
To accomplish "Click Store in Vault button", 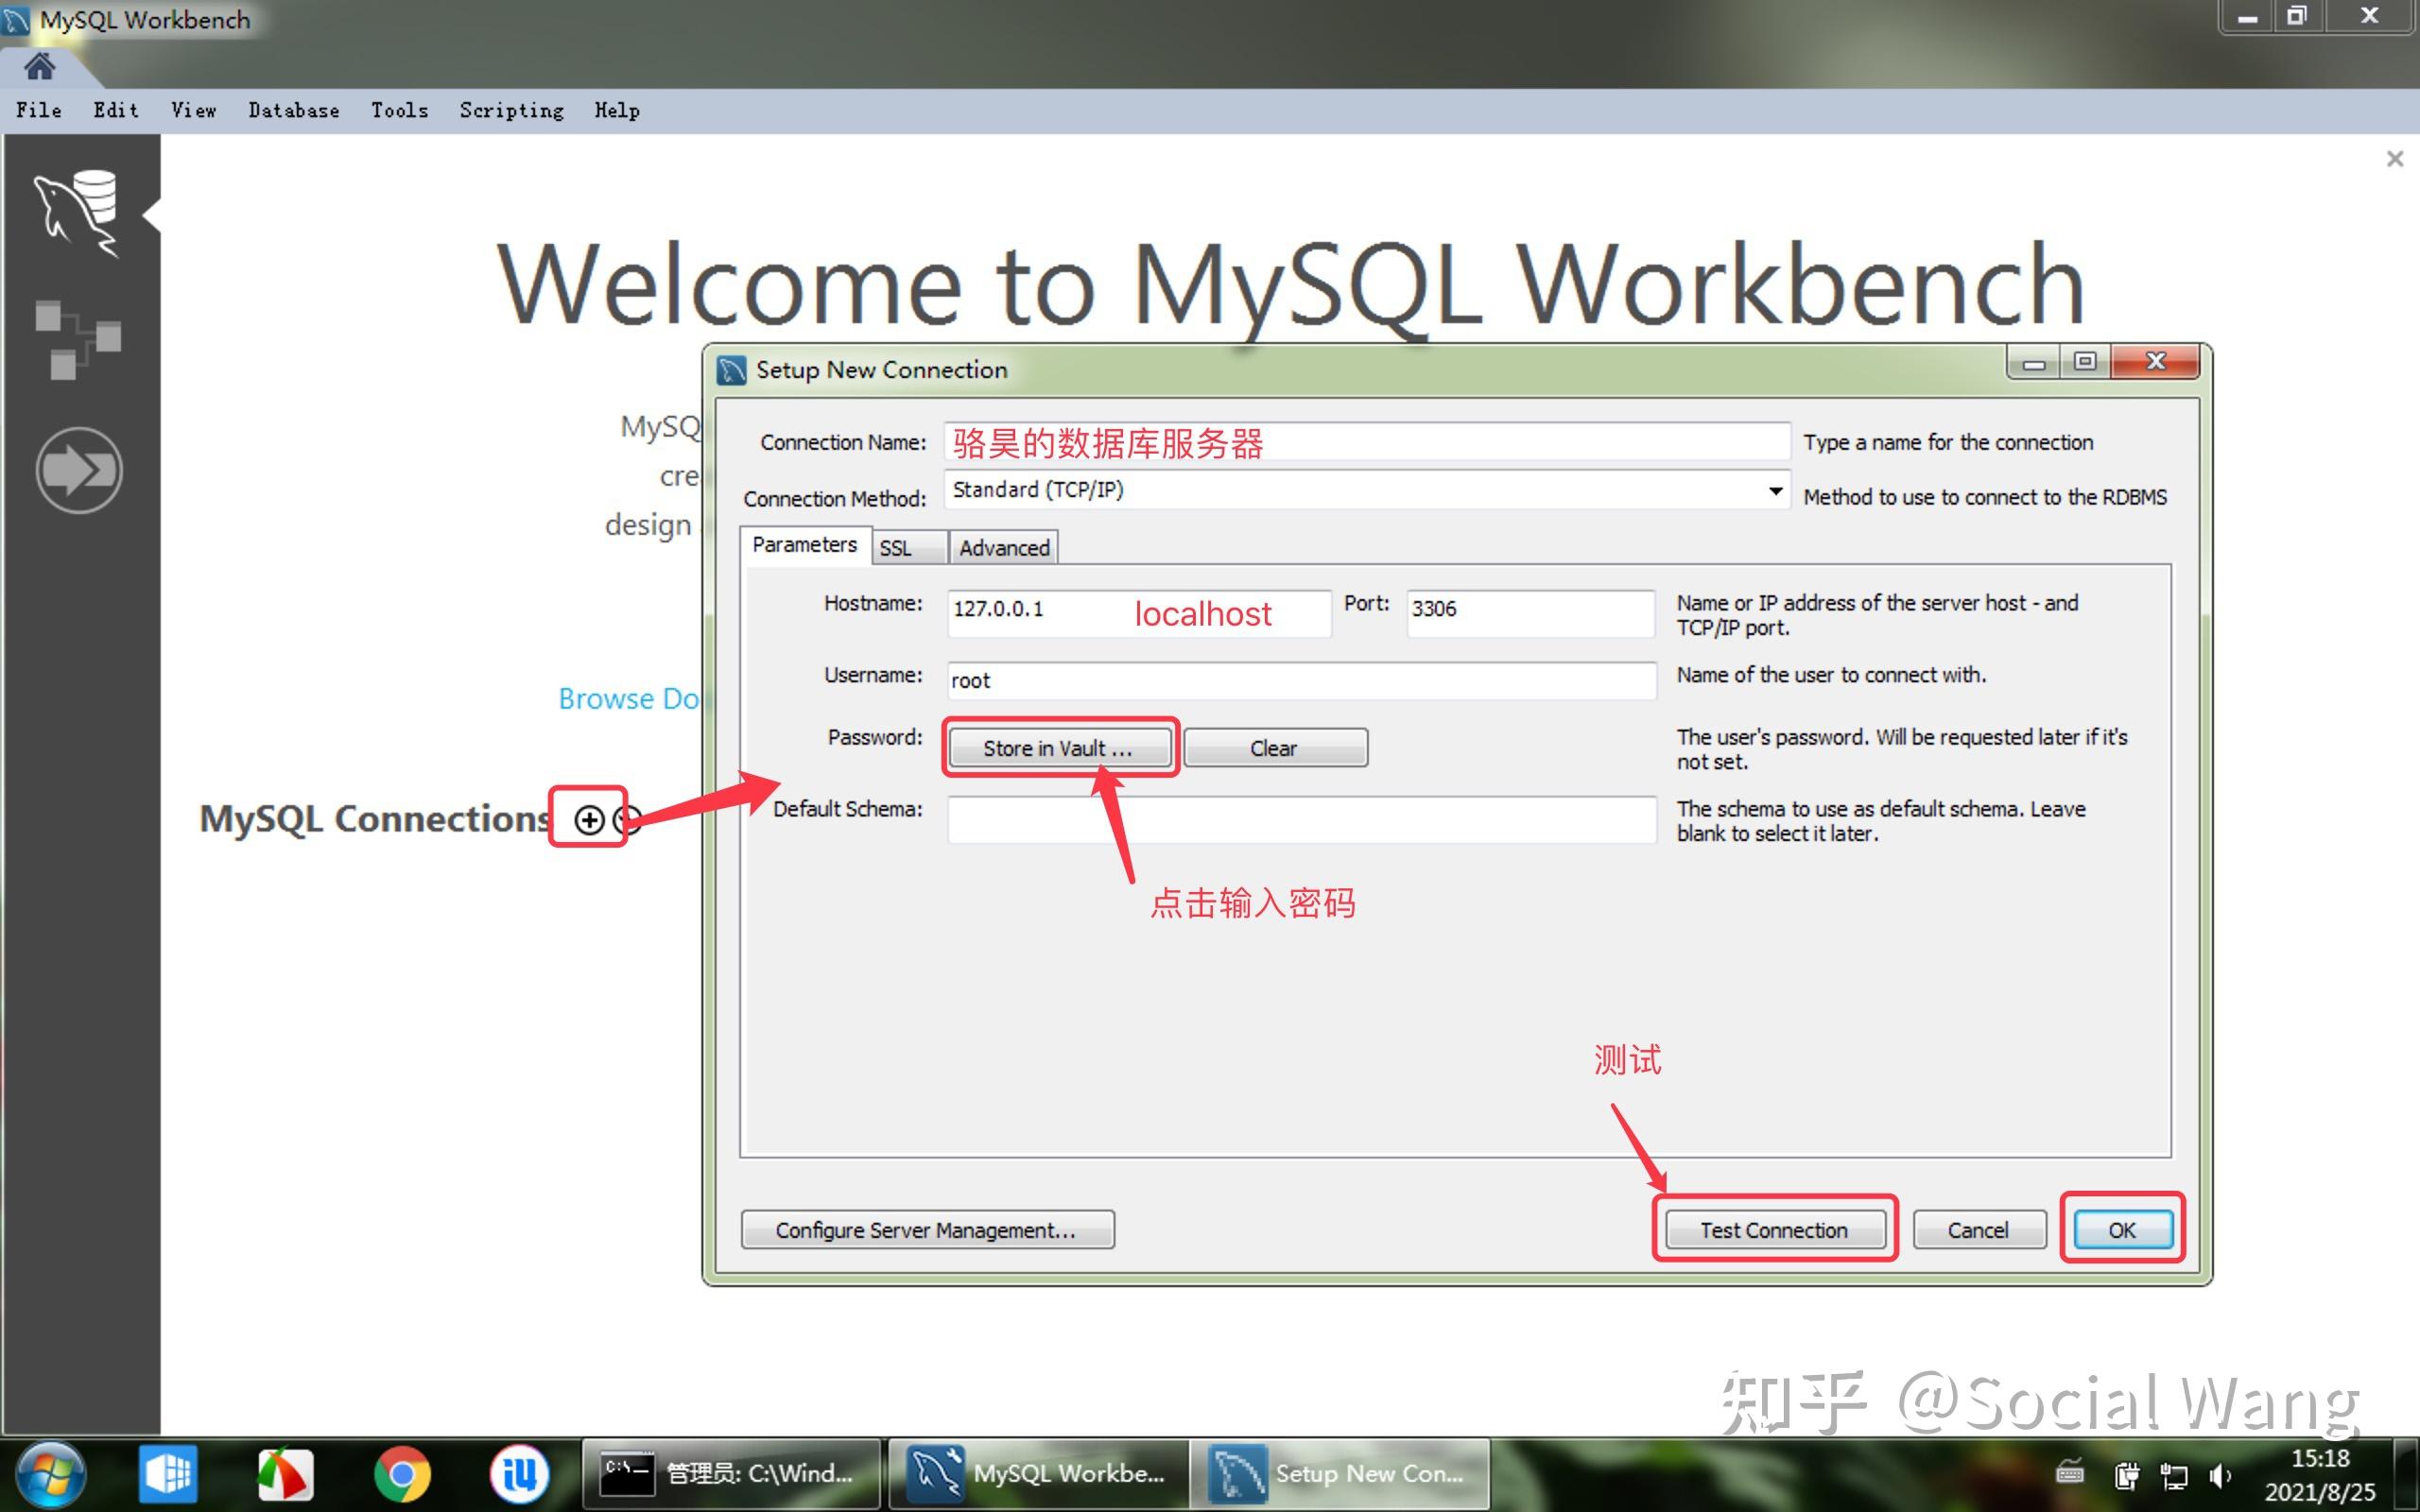I will 1059,748.
